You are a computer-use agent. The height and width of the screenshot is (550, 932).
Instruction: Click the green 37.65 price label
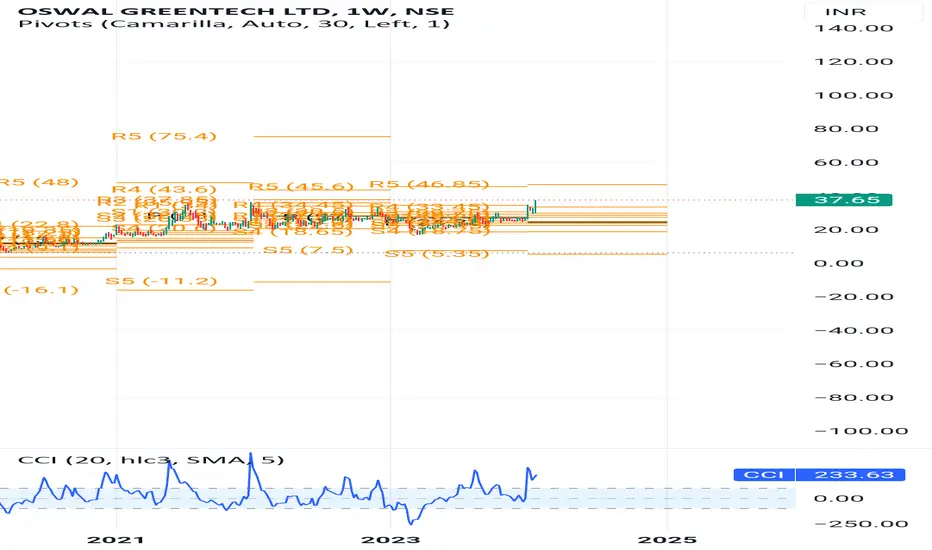coord(844,200)
